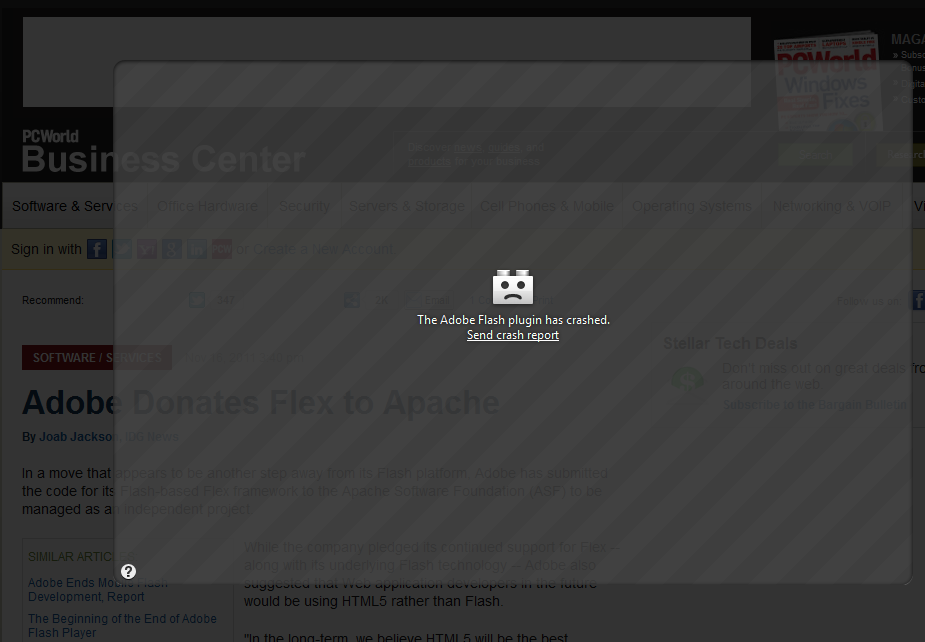This screenshot has height=642, width=925.
Task: Sign in with the Facebook icon
Action: 97,249
